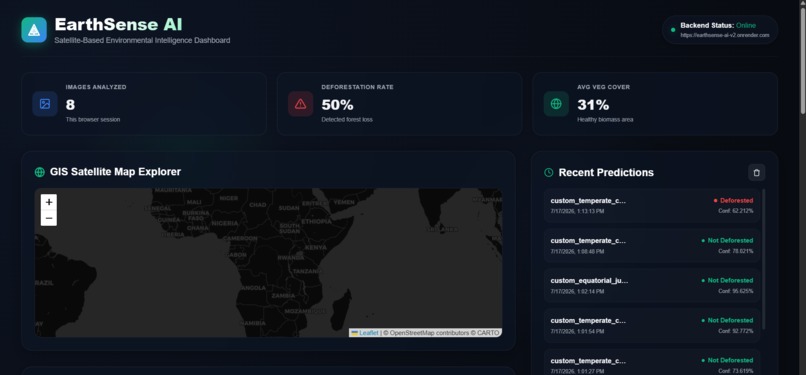Click 'Detected forest loss' caption

[x=347, y=119]
